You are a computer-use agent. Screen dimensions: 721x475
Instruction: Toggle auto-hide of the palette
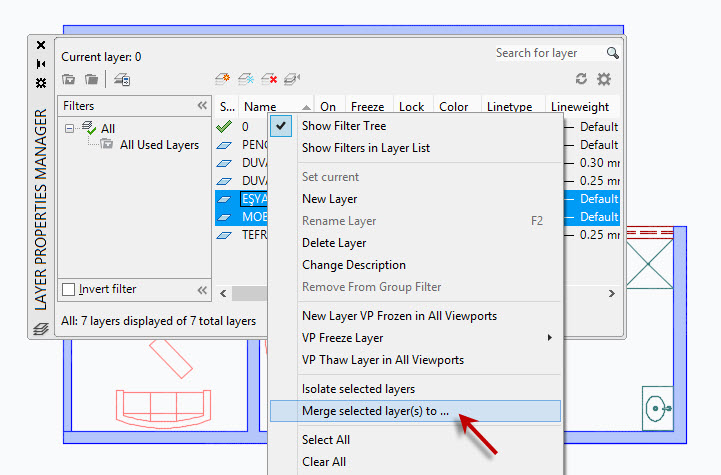[x=41, y=64]
